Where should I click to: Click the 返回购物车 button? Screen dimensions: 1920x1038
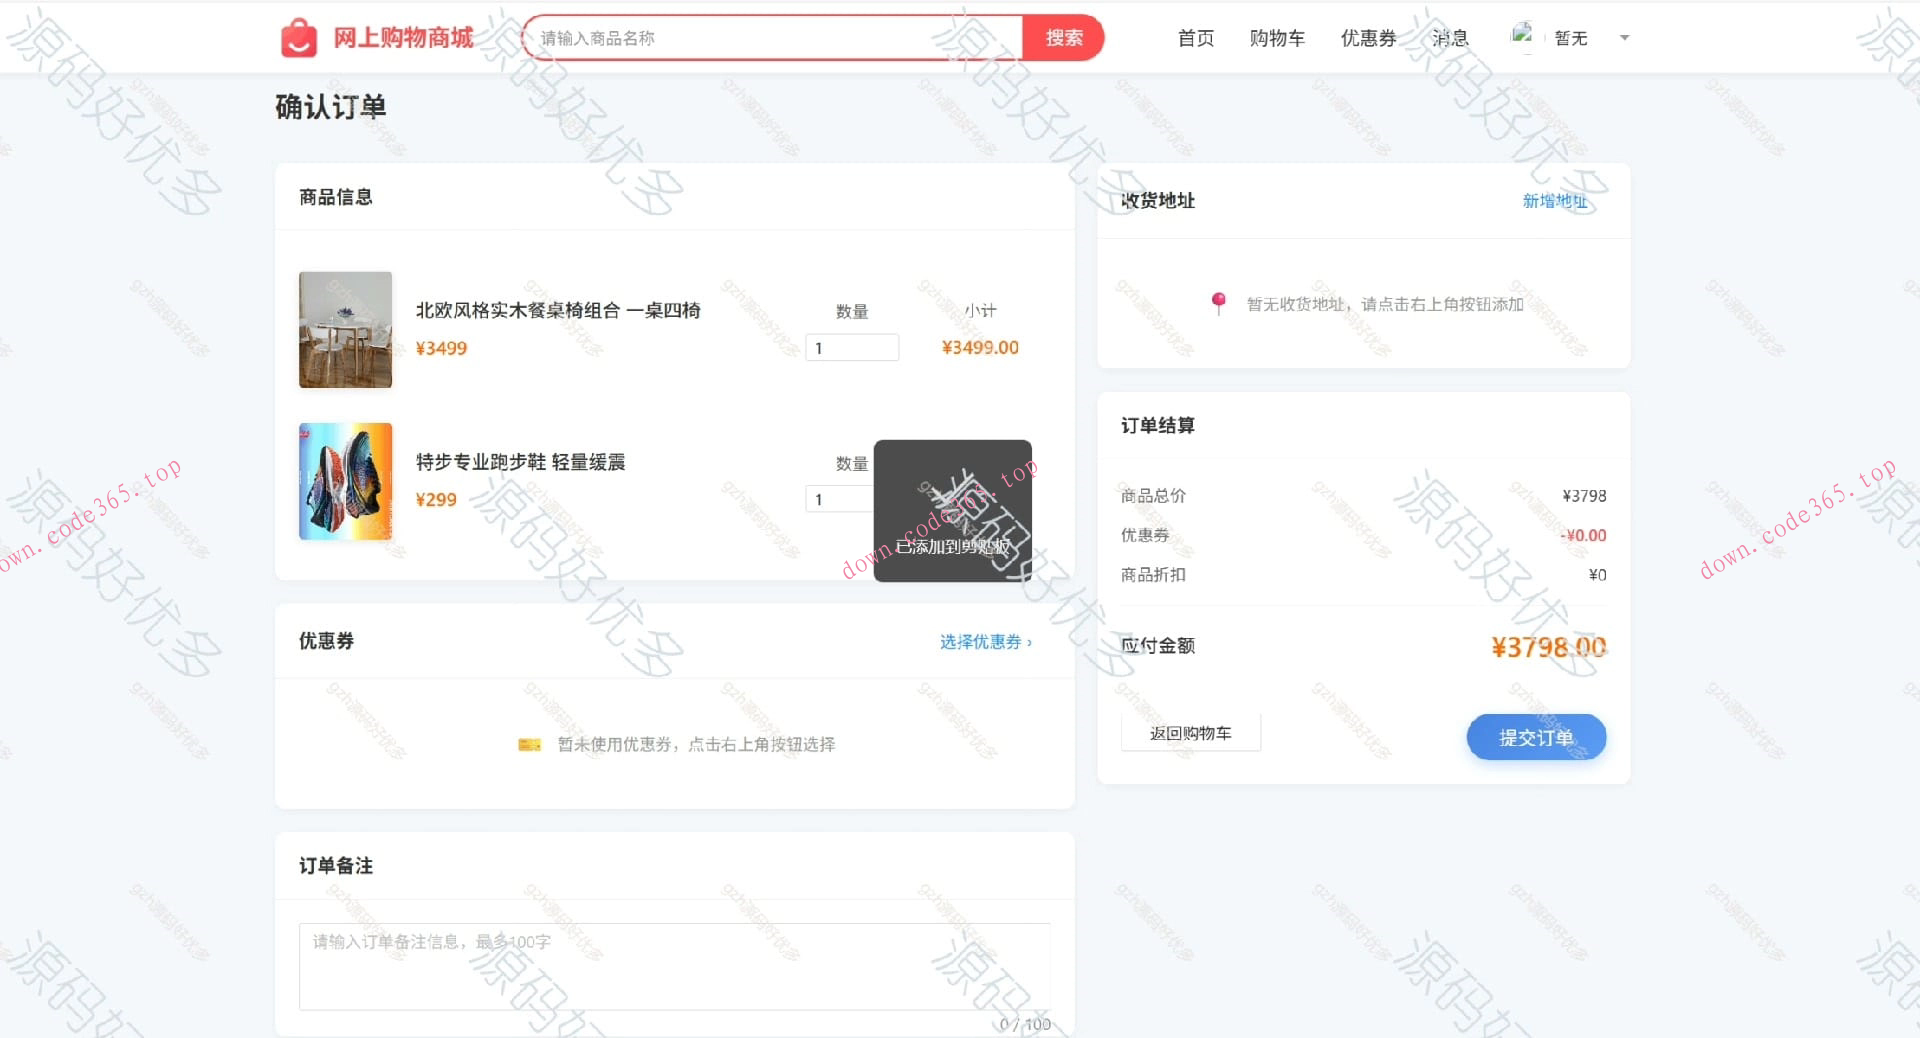pyautogui.click(x=1190, y=732)
